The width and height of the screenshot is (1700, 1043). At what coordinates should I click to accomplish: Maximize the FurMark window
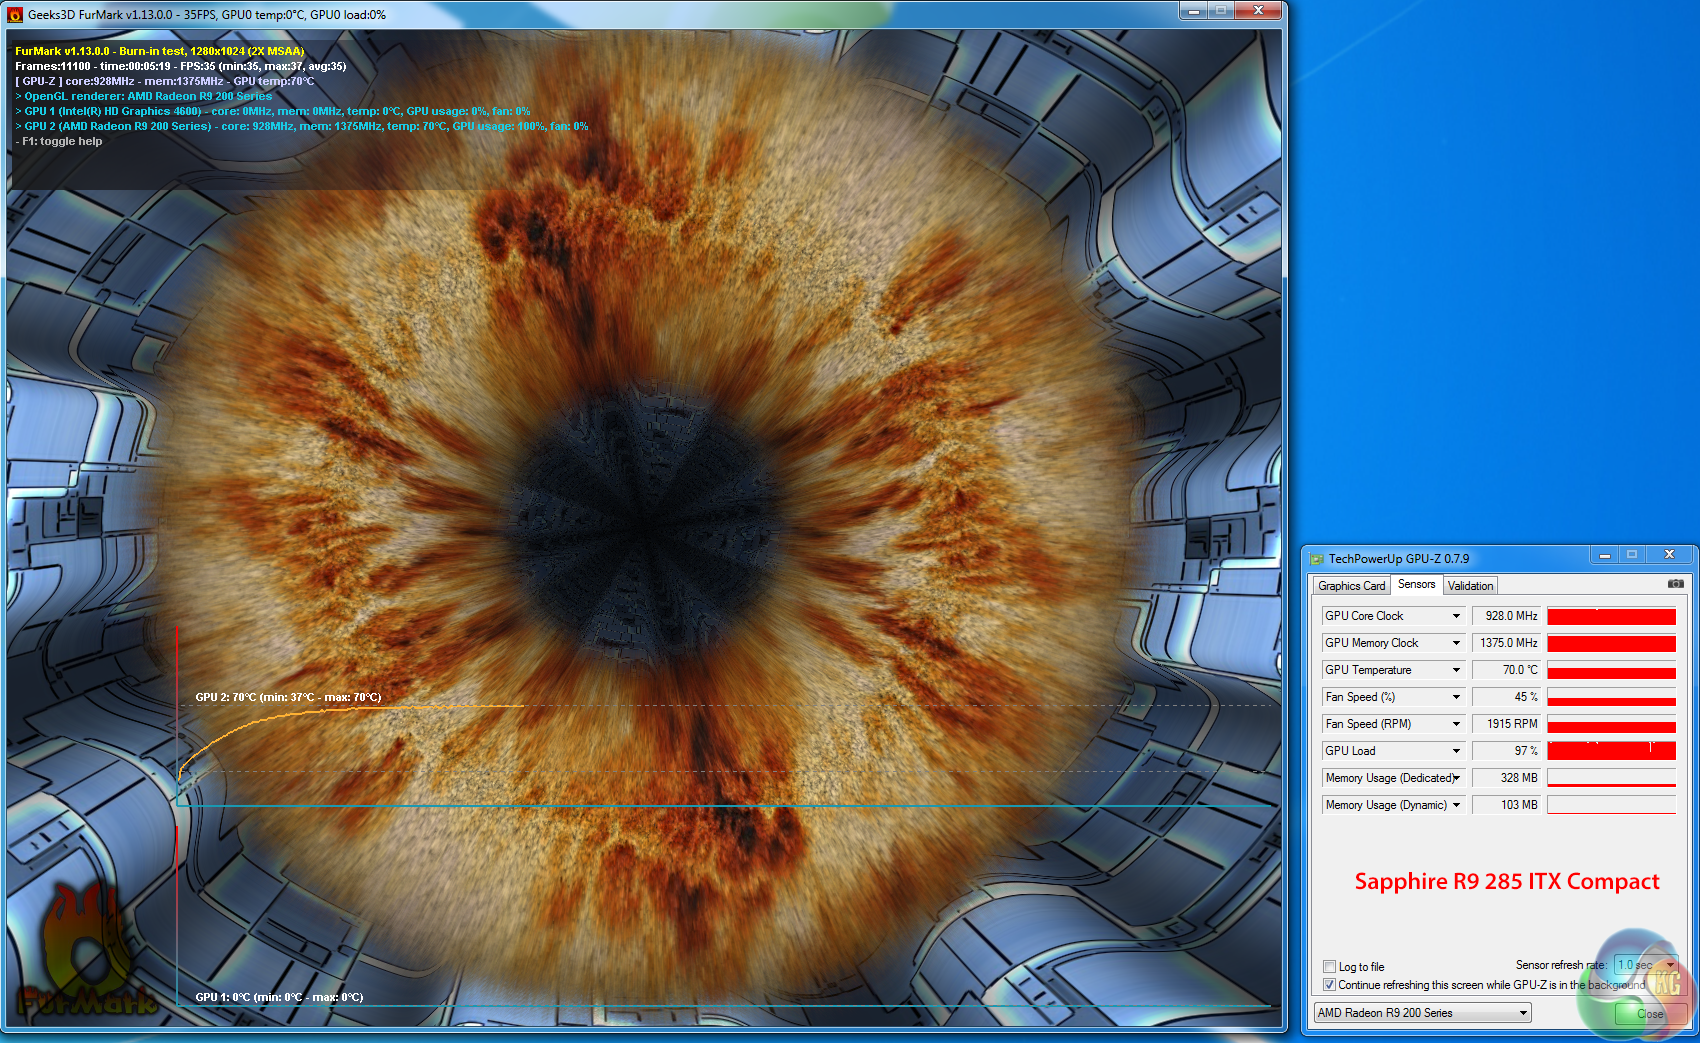(1220, 11)
